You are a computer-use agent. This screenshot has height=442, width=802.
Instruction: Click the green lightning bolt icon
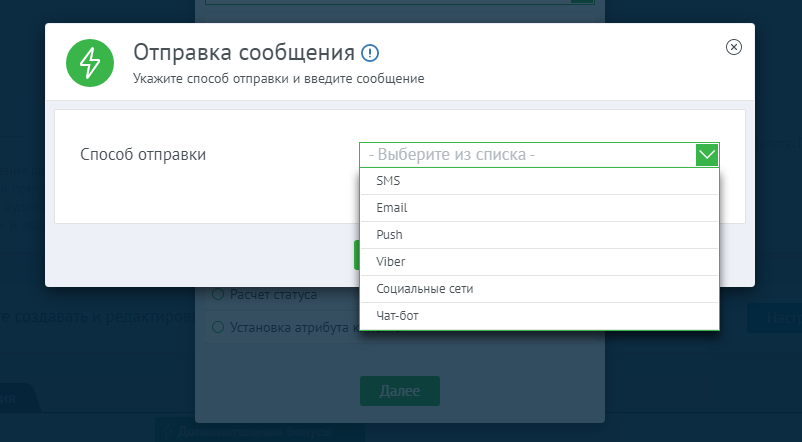click(90, 63)
